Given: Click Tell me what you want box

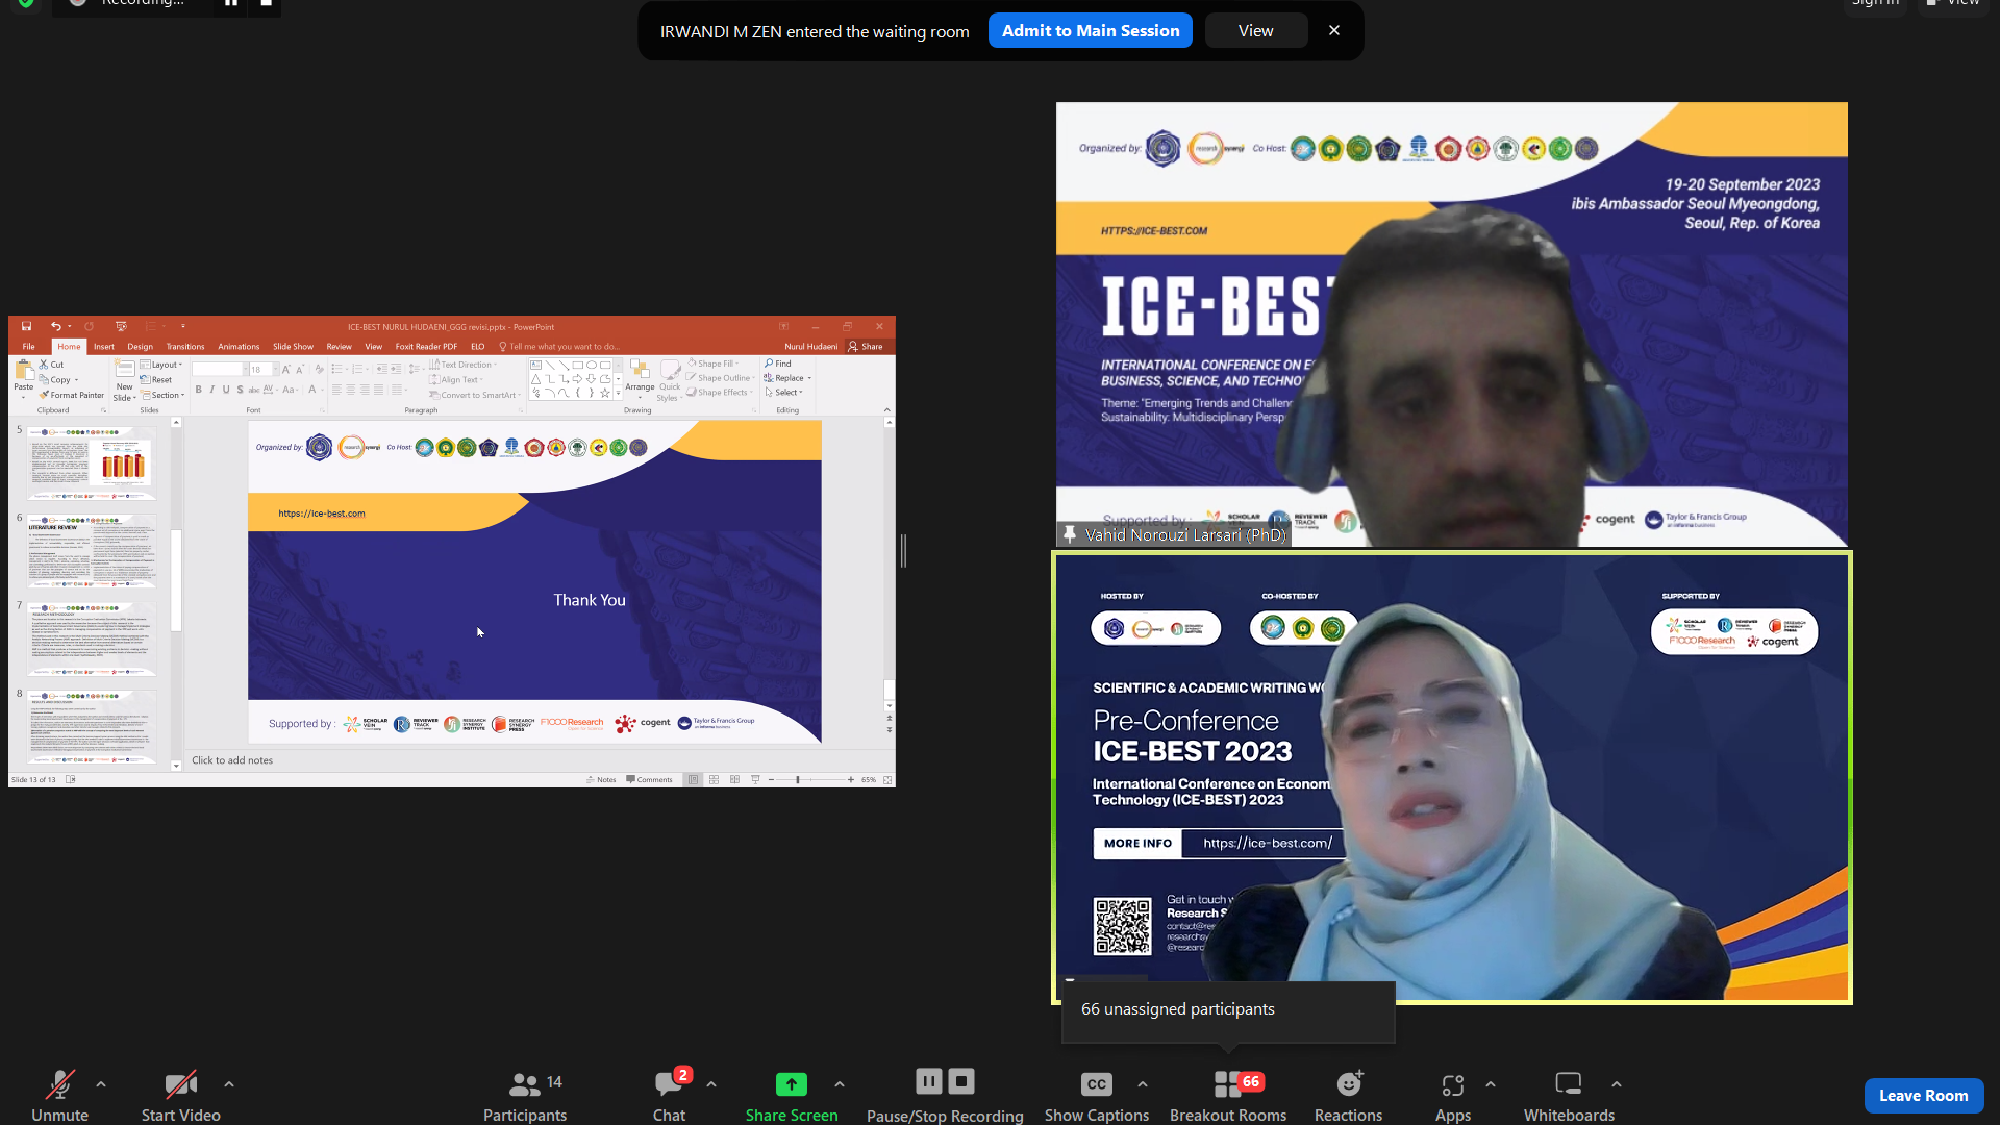Looking at the screenshot, I should coord(560,347).
